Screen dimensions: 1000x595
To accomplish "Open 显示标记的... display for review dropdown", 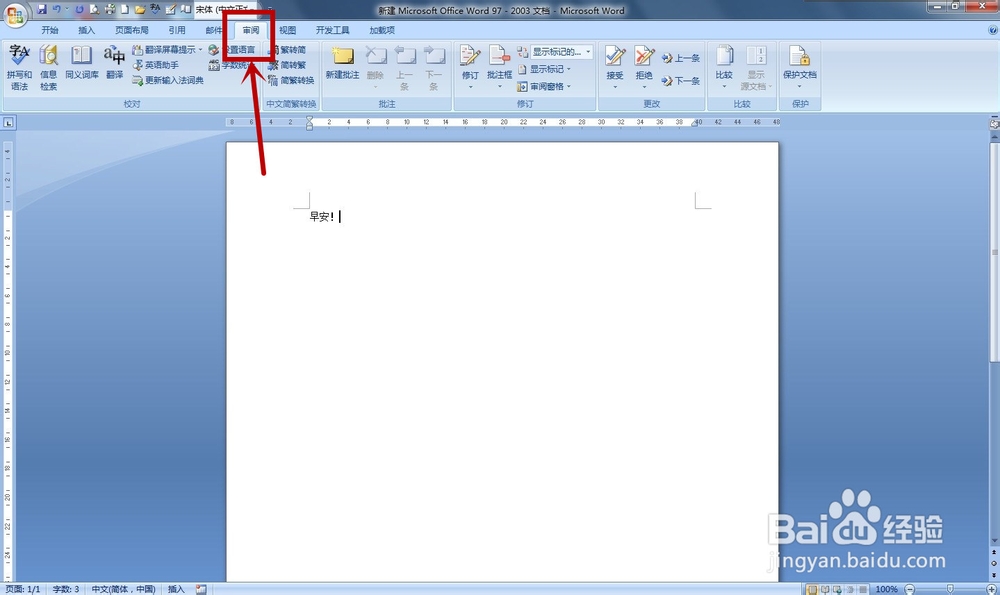I will pyautogui.click(x=562, y=52).
